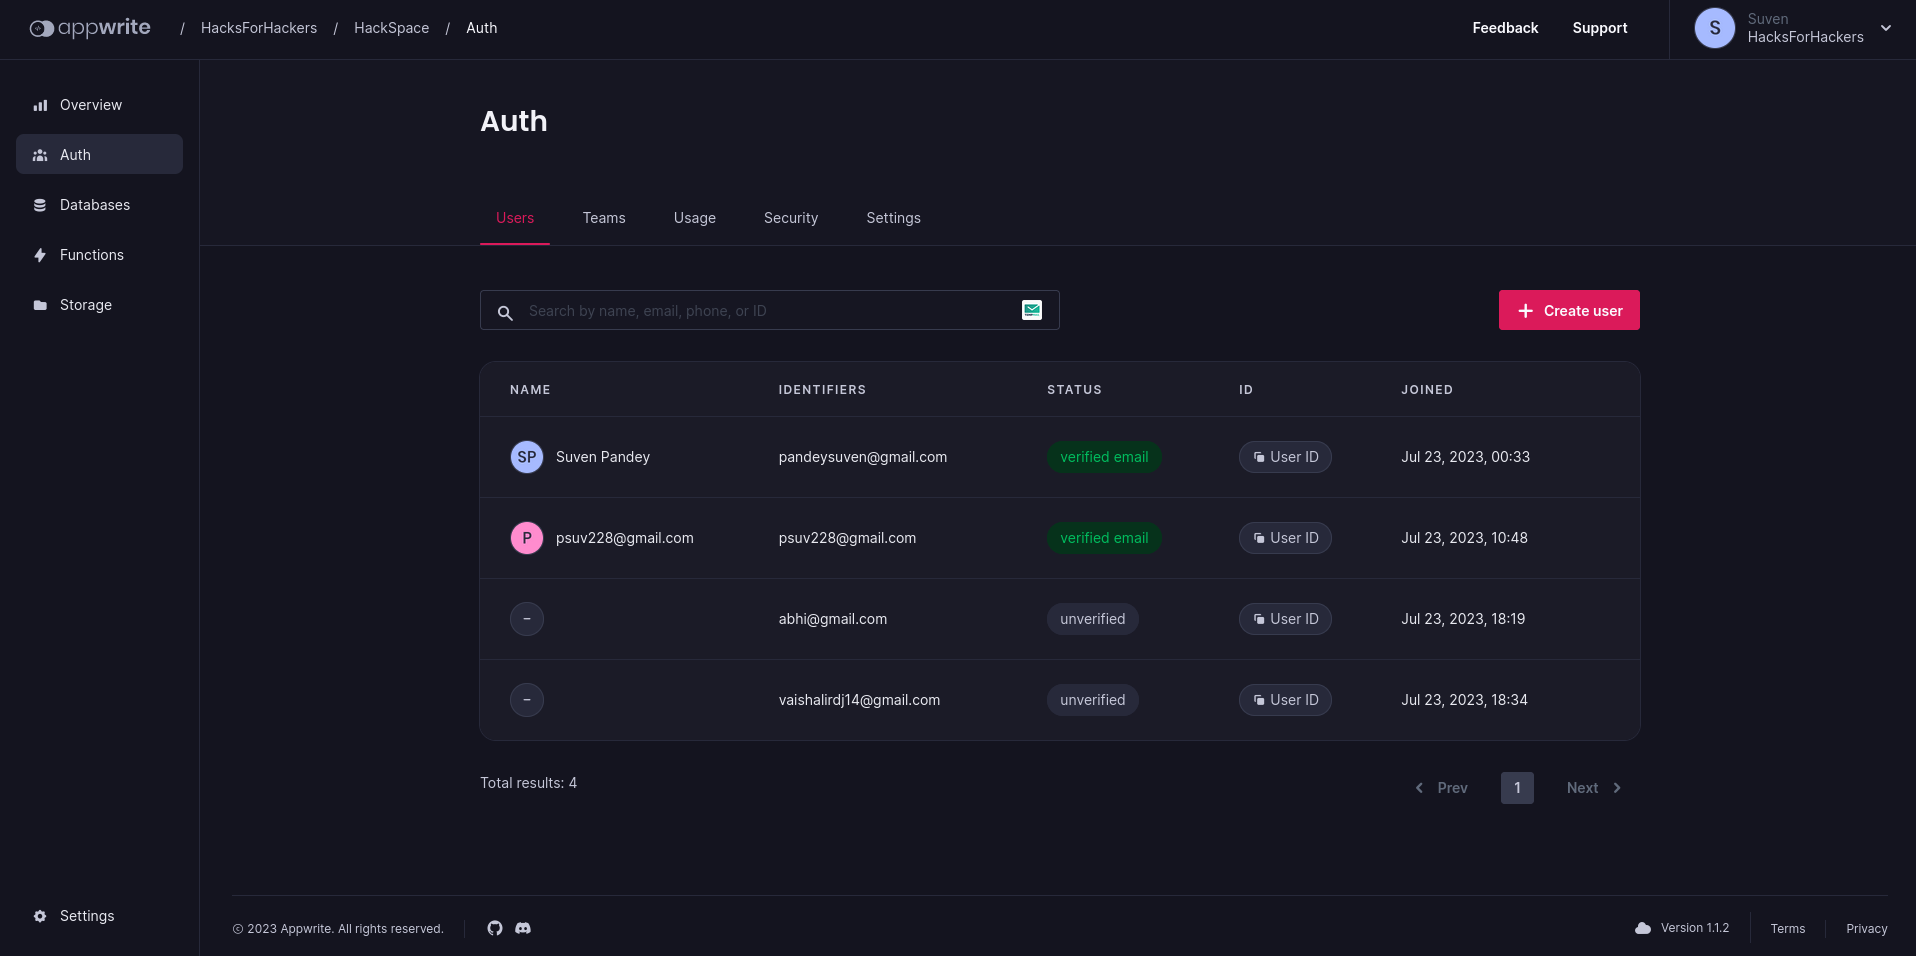
Task: Click the green mail icon in search box
Action: [x=1032, y=310]
